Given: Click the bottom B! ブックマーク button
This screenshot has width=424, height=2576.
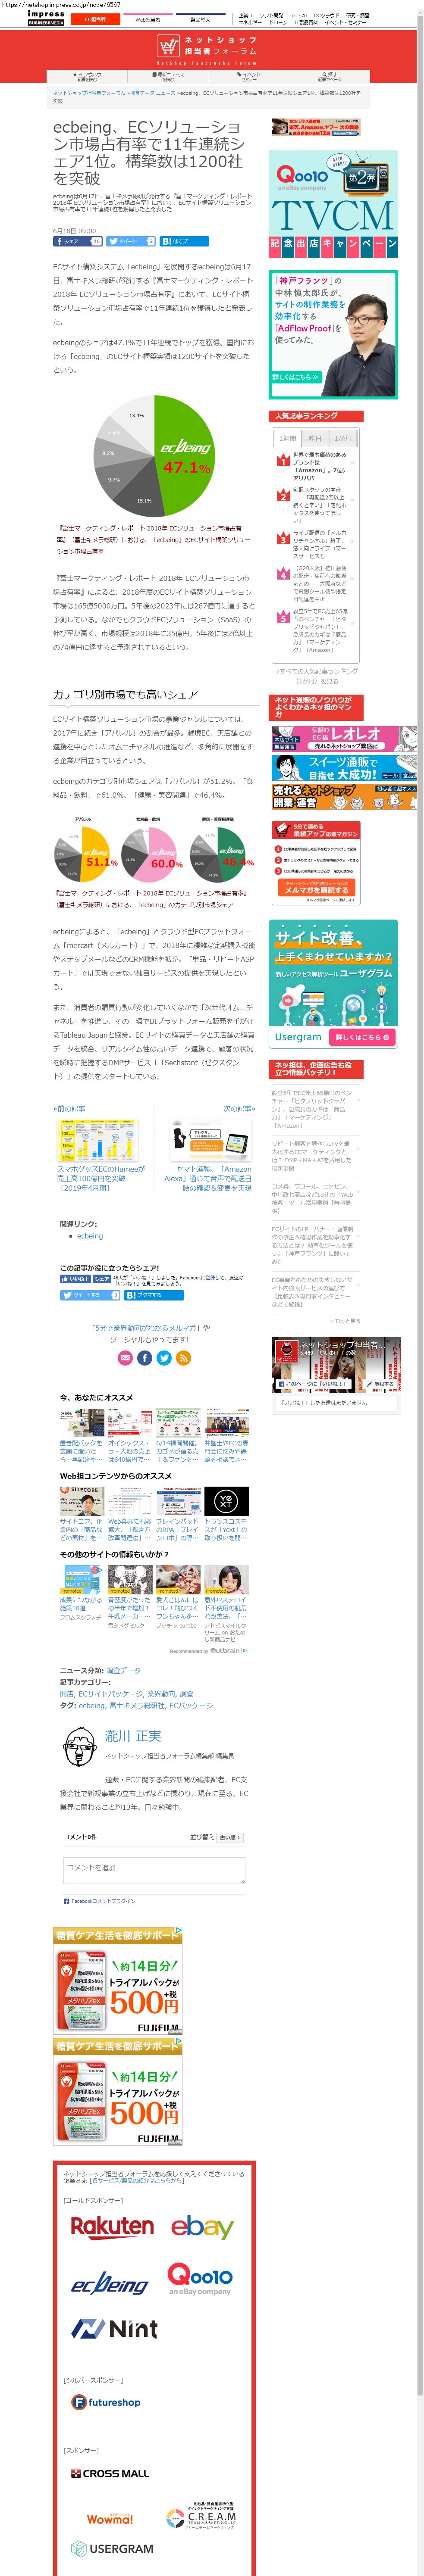Looking at the screenshot, I should pyautogui.click(x=153, y=1295).
